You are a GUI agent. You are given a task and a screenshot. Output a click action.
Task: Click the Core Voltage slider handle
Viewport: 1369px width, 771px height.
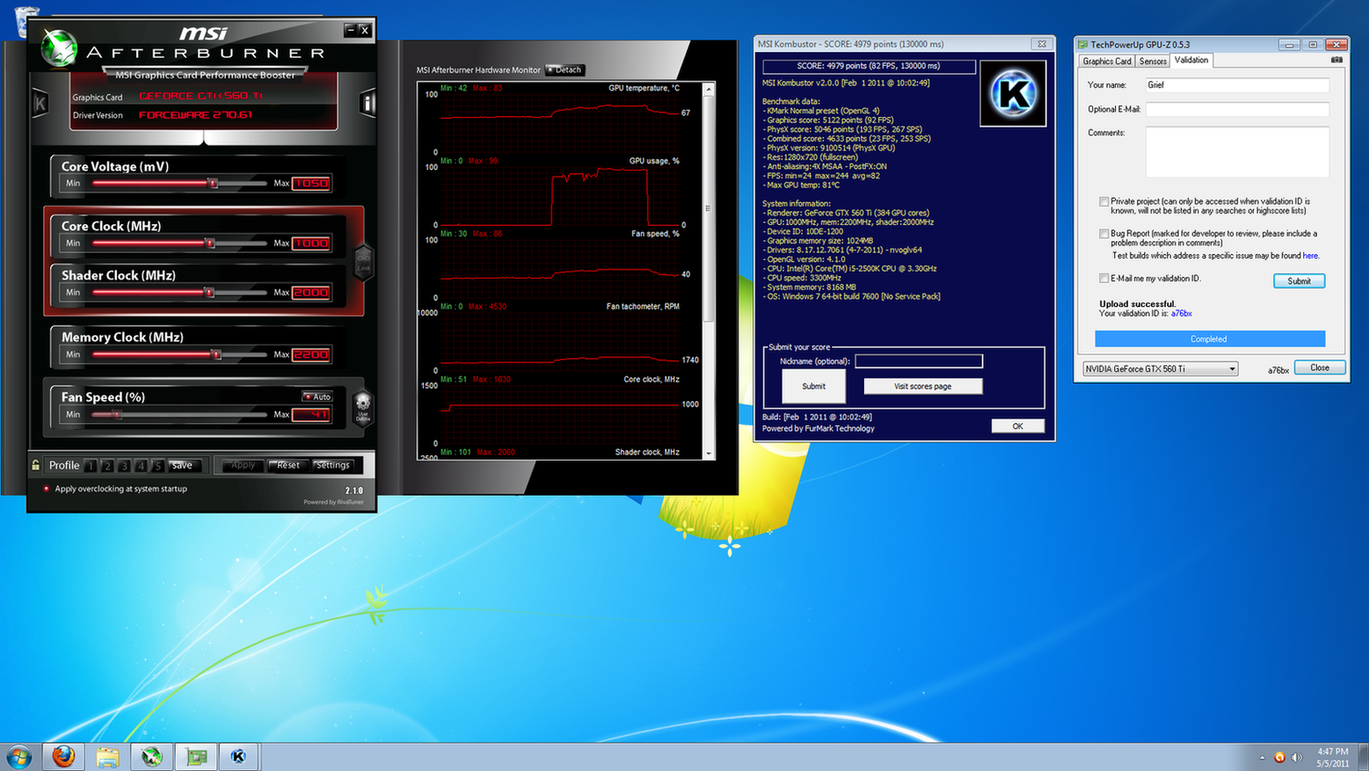pyautogui.click(x=212, y=183)
